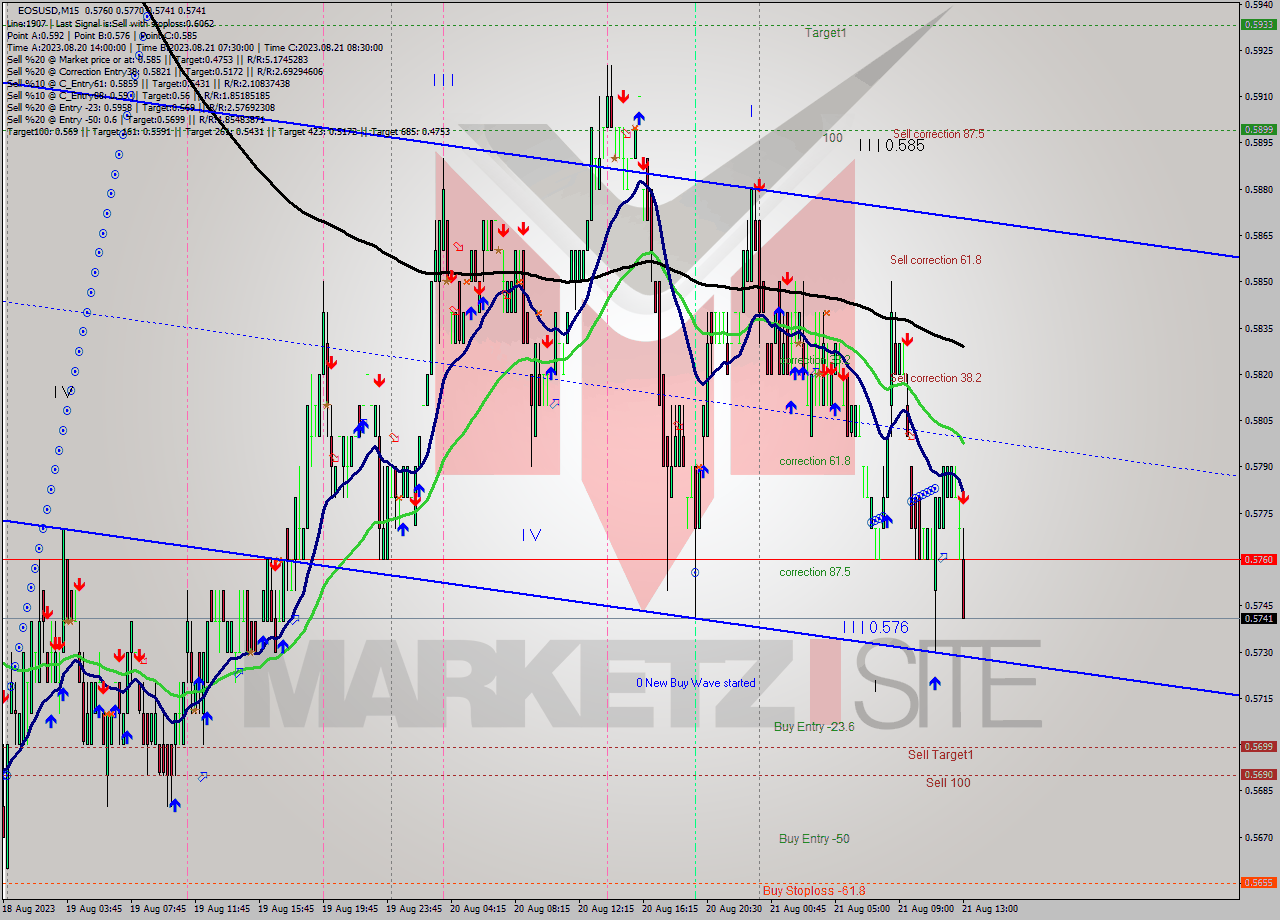Select the 'I I I 0.576' wave label
This screenshot has width=1280, height=920.
point(875,627)
